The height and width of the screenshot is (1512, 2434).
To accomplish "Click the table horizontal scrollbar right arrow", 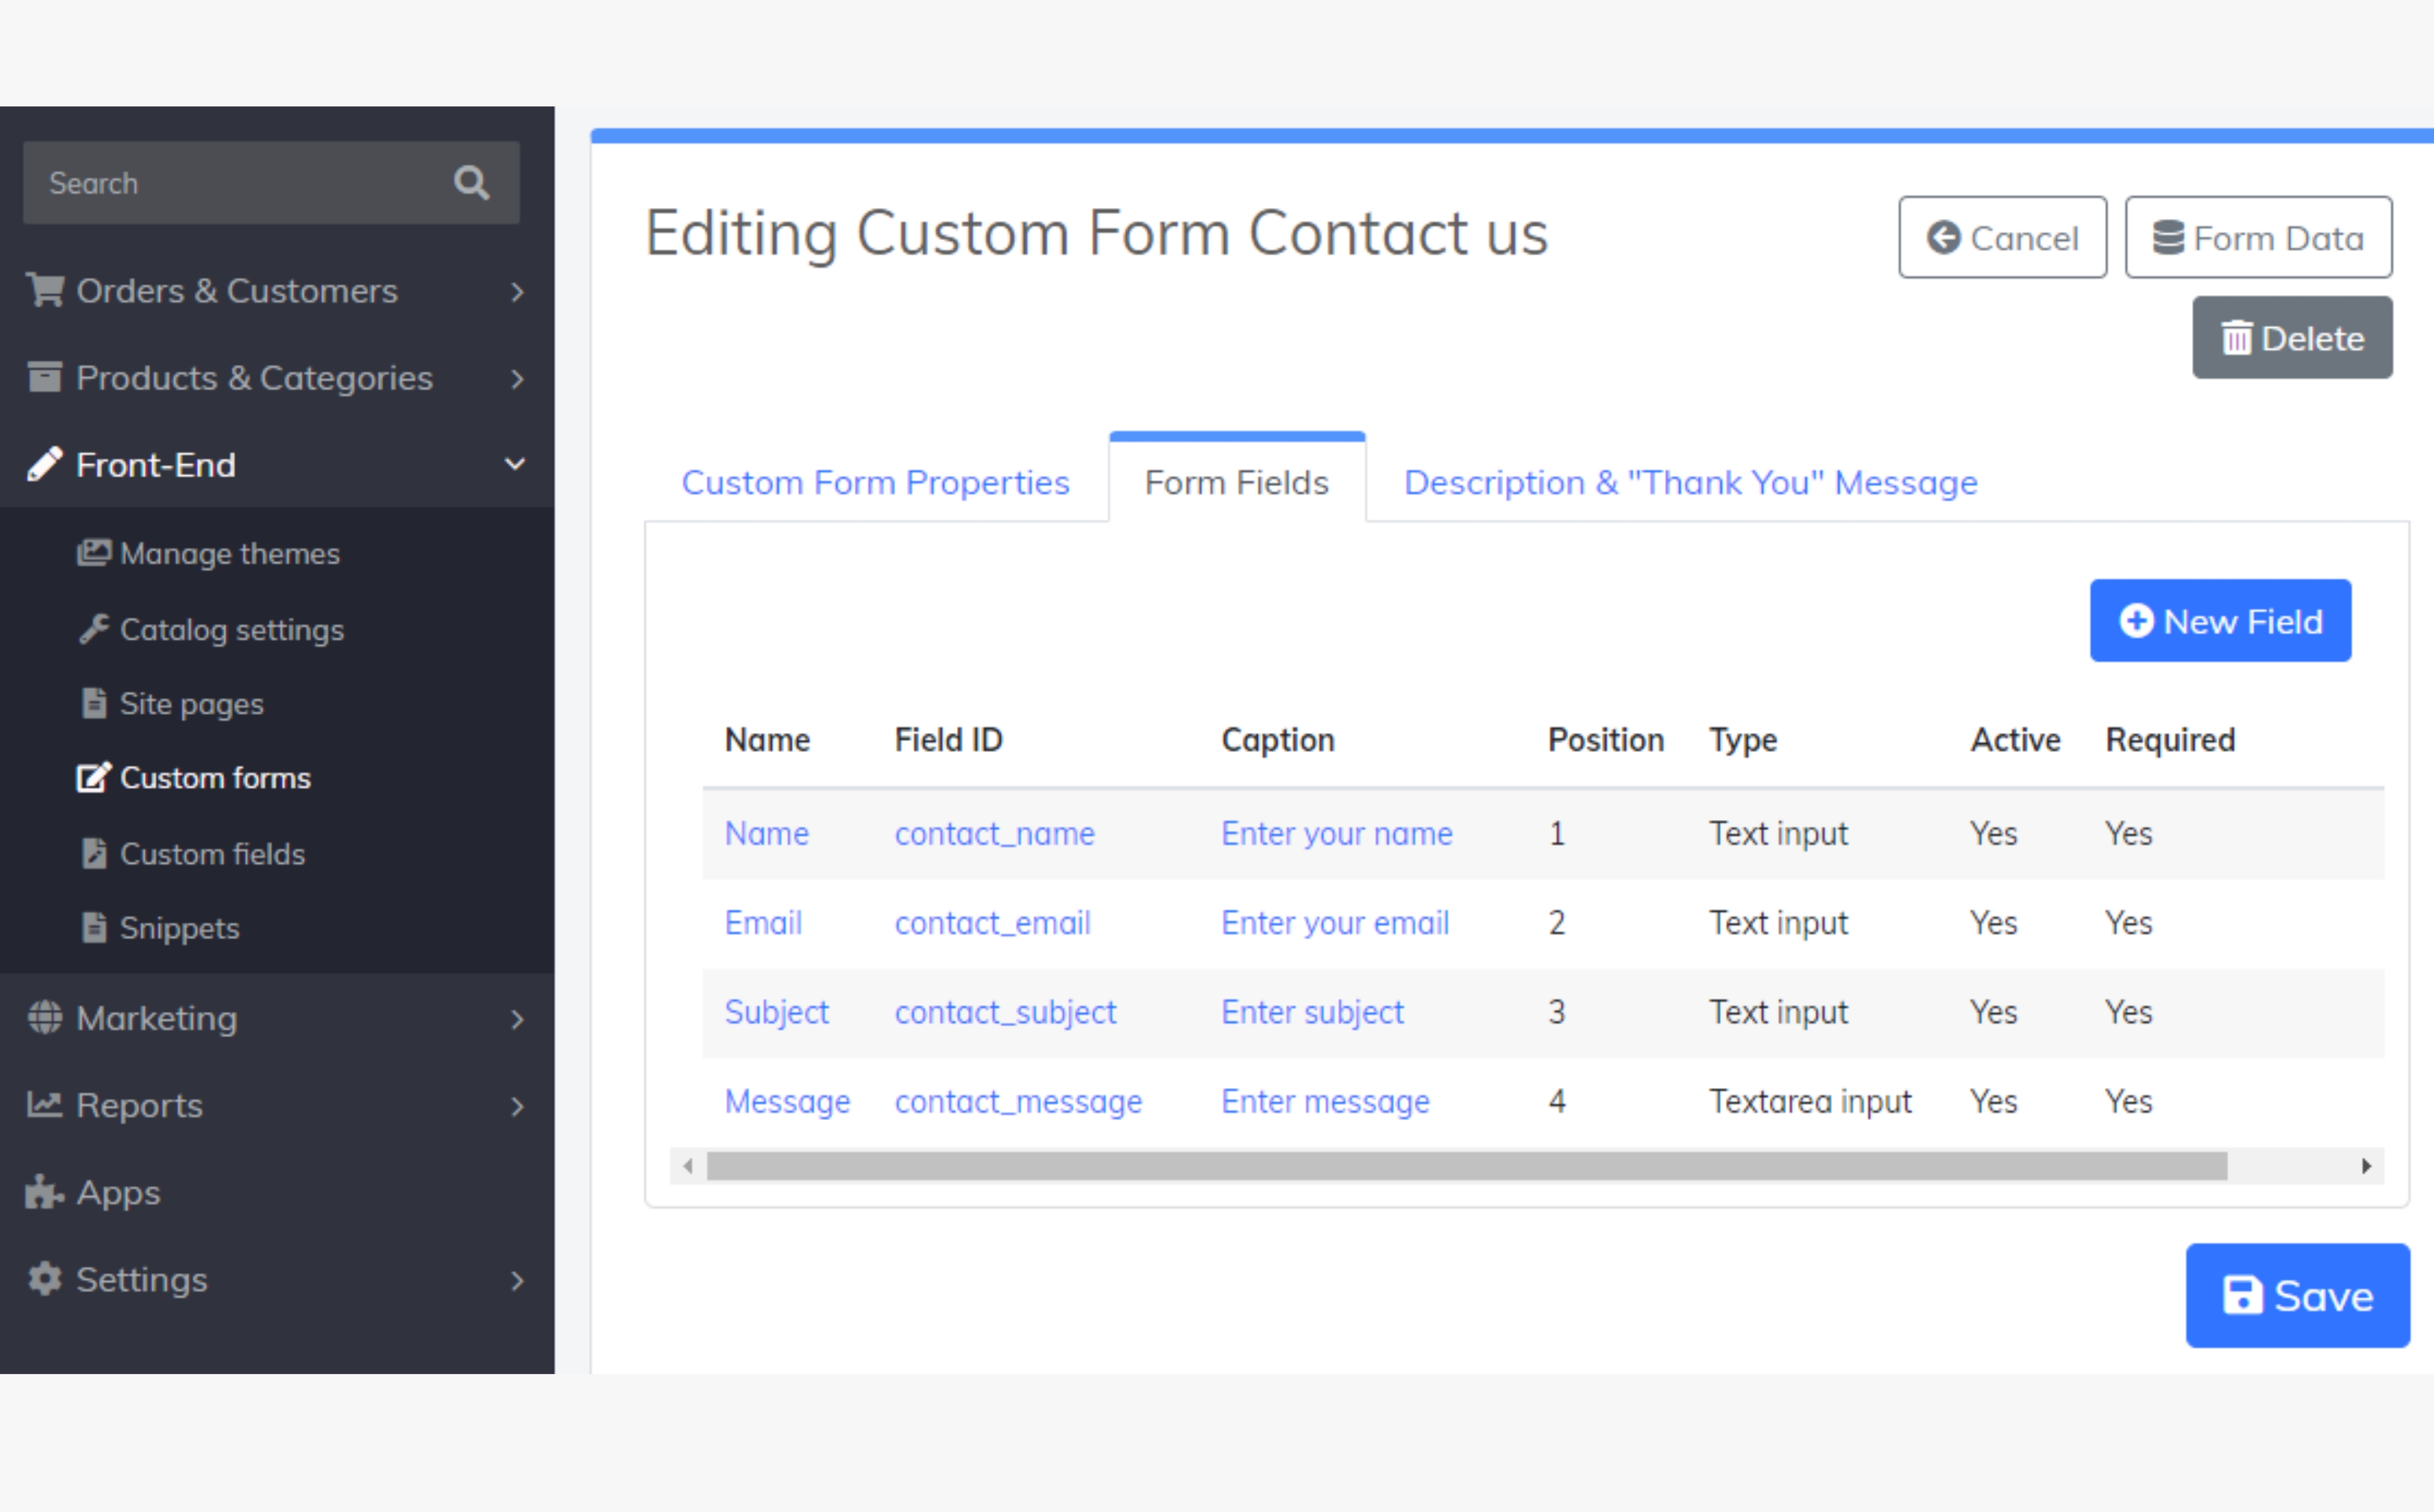I will coord(2366,1166).
